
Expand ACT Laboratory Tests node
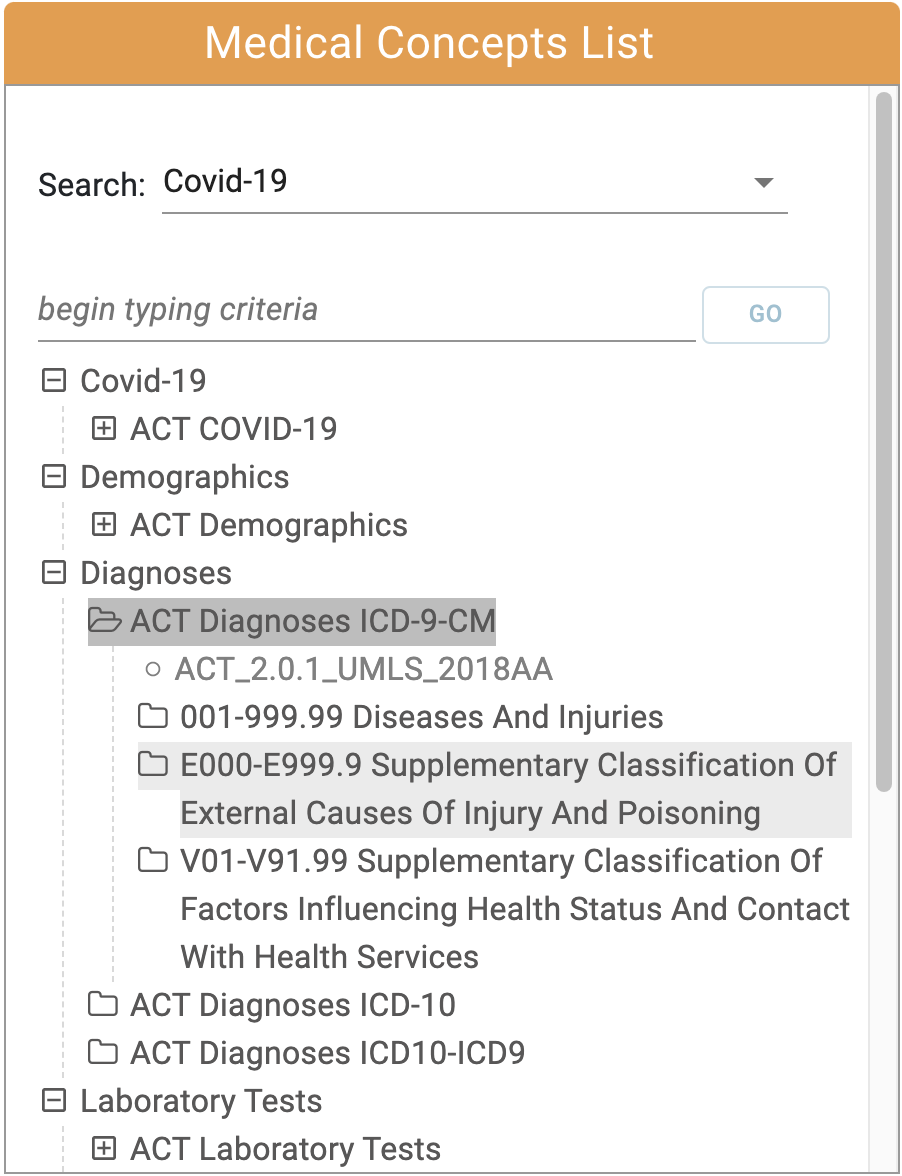[103, 1149]
